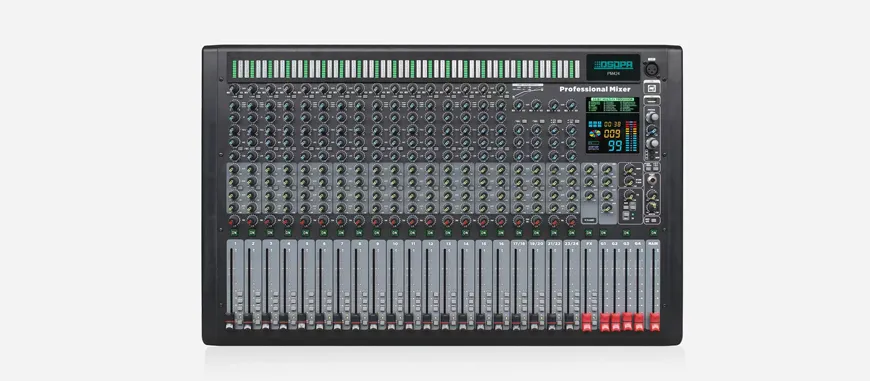Toggle the green ON button above channel 4
The width and height of the screenshot is (870, 381).
point(288,233)
